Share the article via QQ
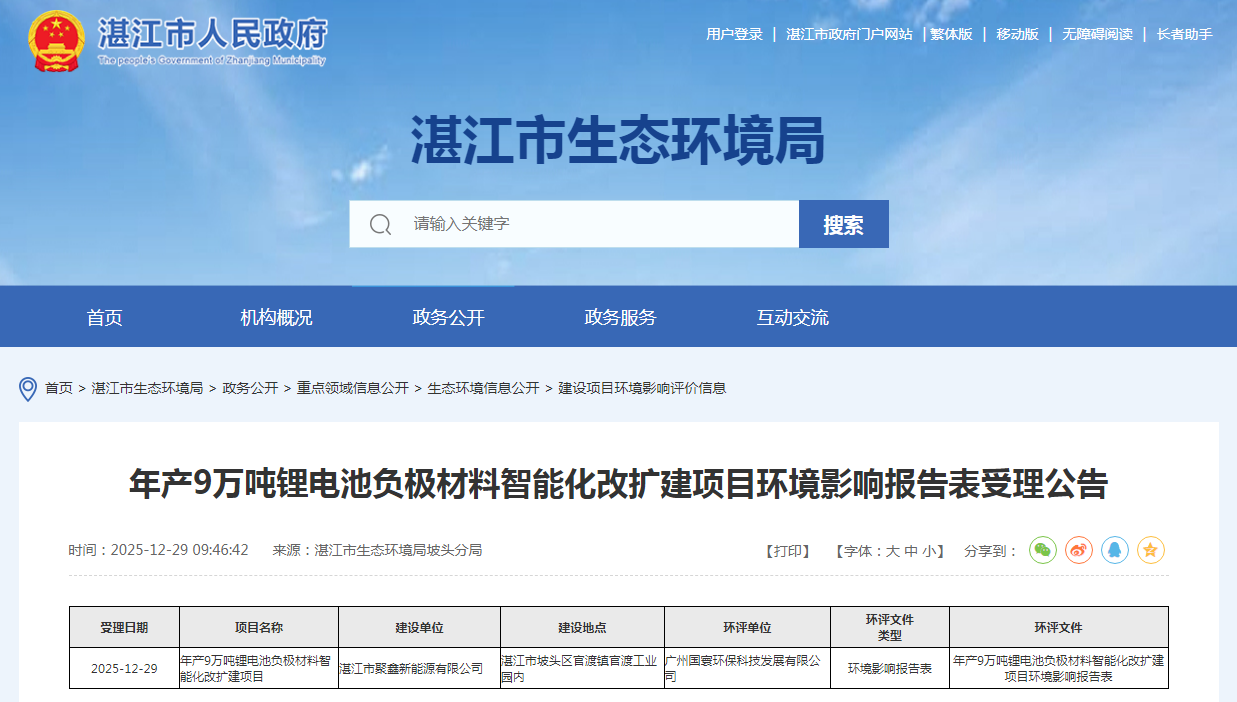The image size is (1237, 702). (1114, 549)
